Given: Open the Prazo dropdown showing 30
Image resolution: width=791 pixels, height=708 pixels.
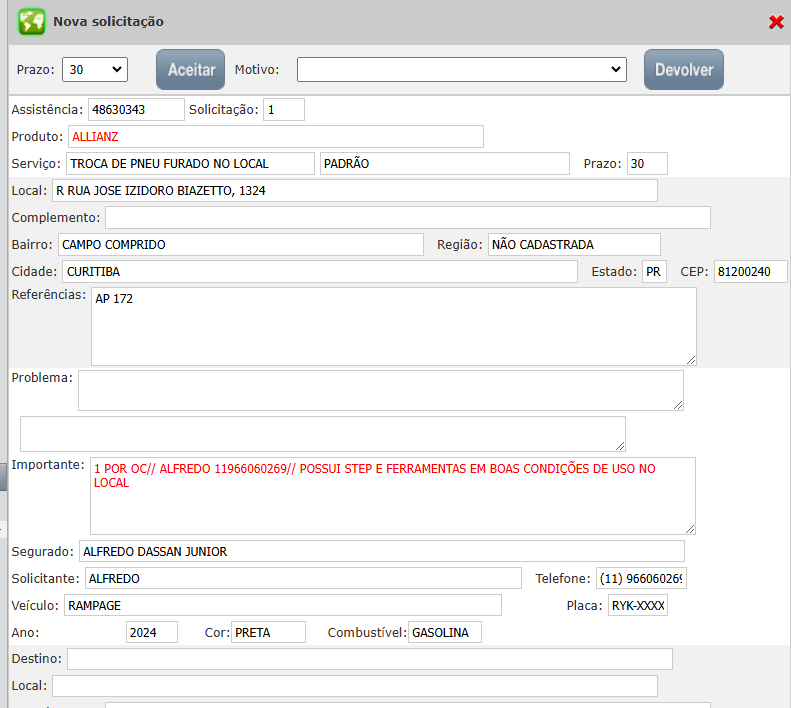Looking at the screenshot, I should [x=95, y=69].
